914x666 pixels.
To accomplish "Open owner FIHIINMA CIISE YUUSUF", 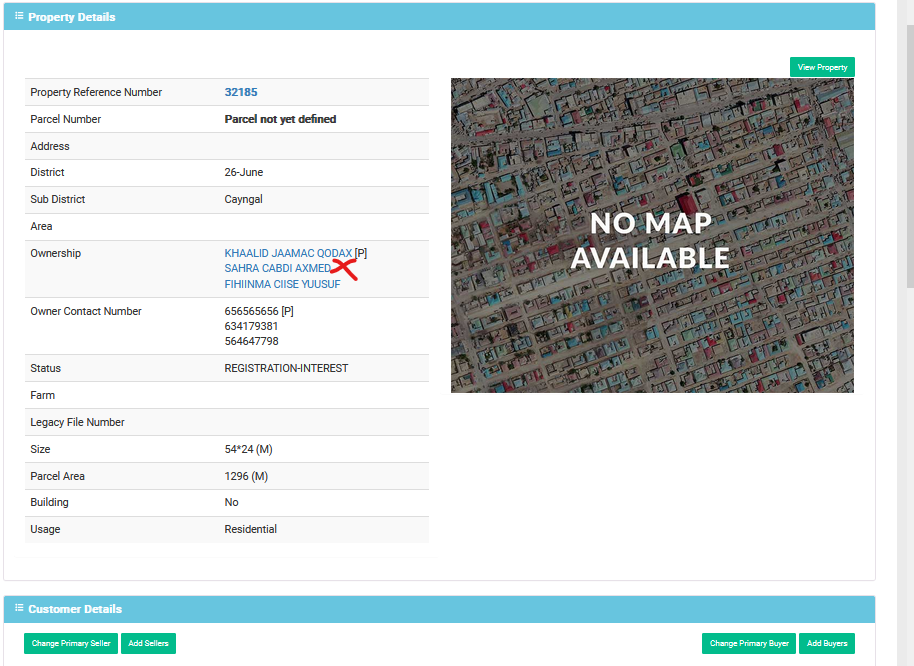I will [x=282, y=284].
